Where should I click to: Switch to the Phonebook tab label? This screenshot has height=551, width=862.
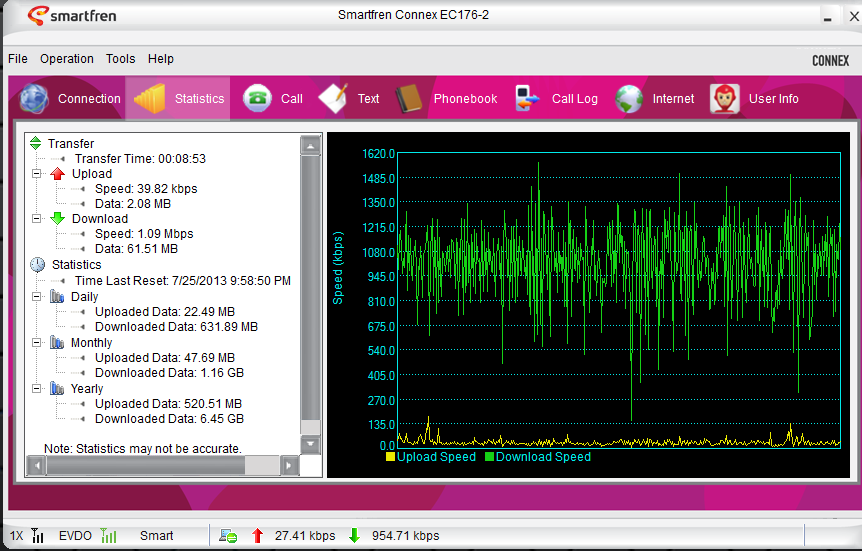click(465, 99)
